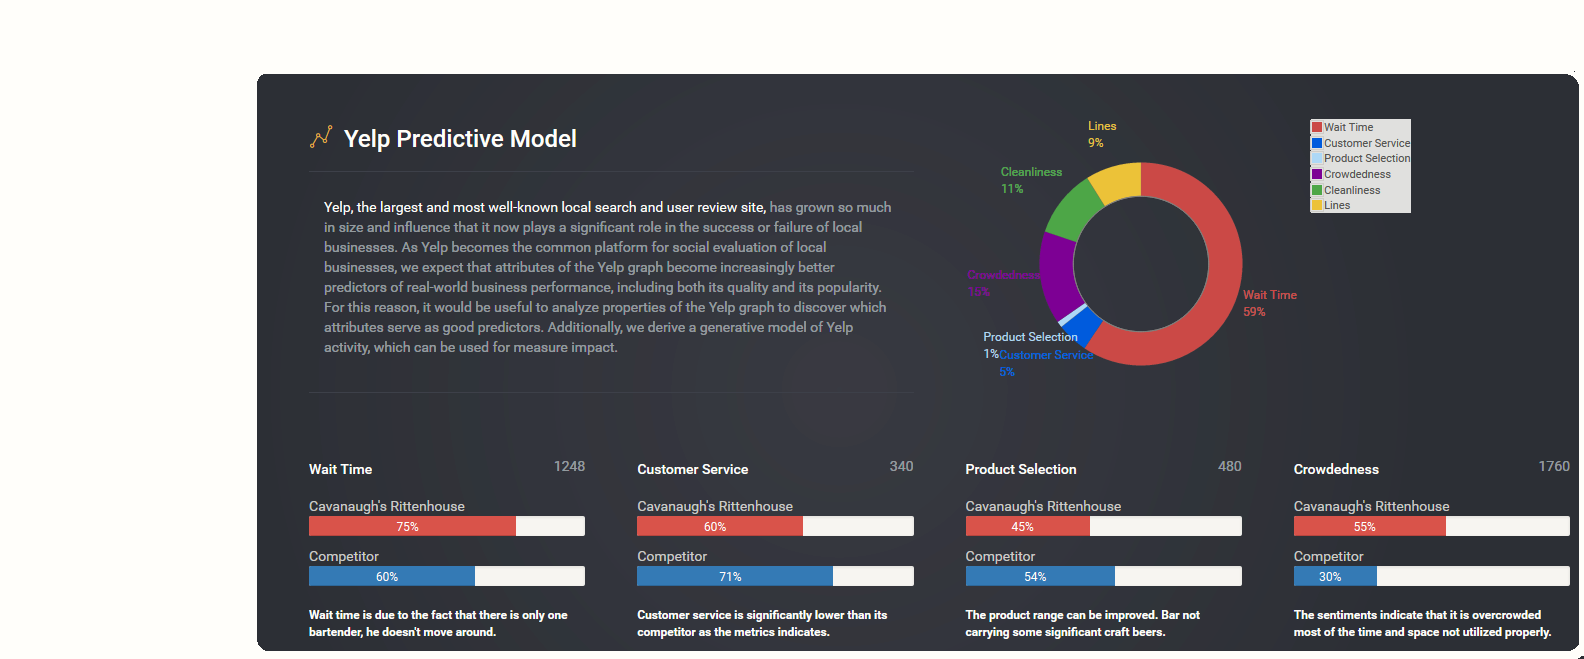Click the Product Selection card title
Image resolution: width=1584 pixels, height=659 pixels.
point(1021,469)
